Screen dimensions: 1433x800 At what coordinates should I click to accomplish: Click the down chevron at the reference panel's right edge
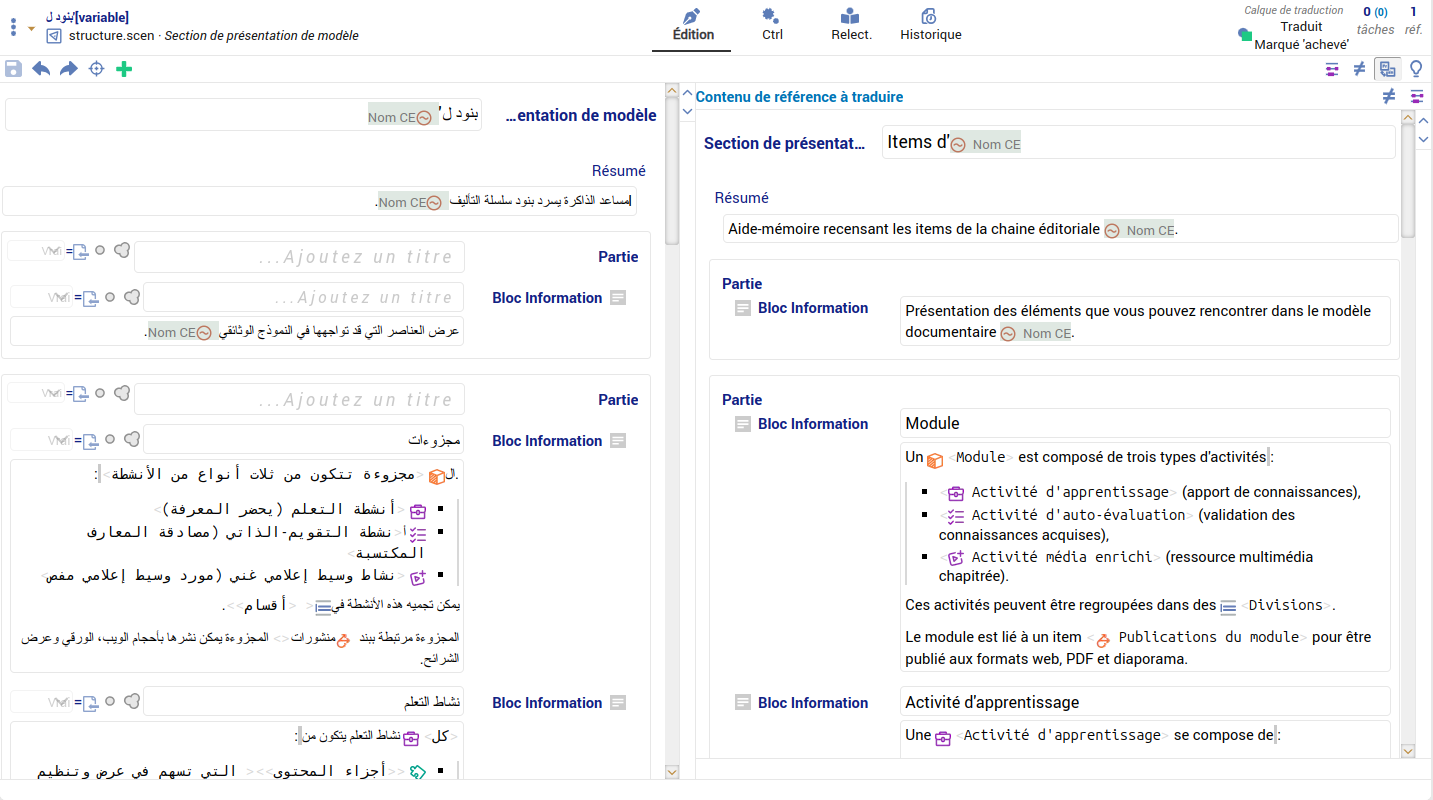1423,140
